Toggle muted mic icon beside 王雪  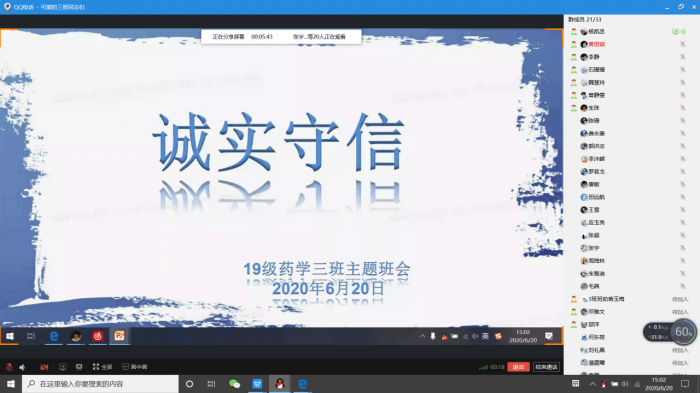click(x=683, y=210)
